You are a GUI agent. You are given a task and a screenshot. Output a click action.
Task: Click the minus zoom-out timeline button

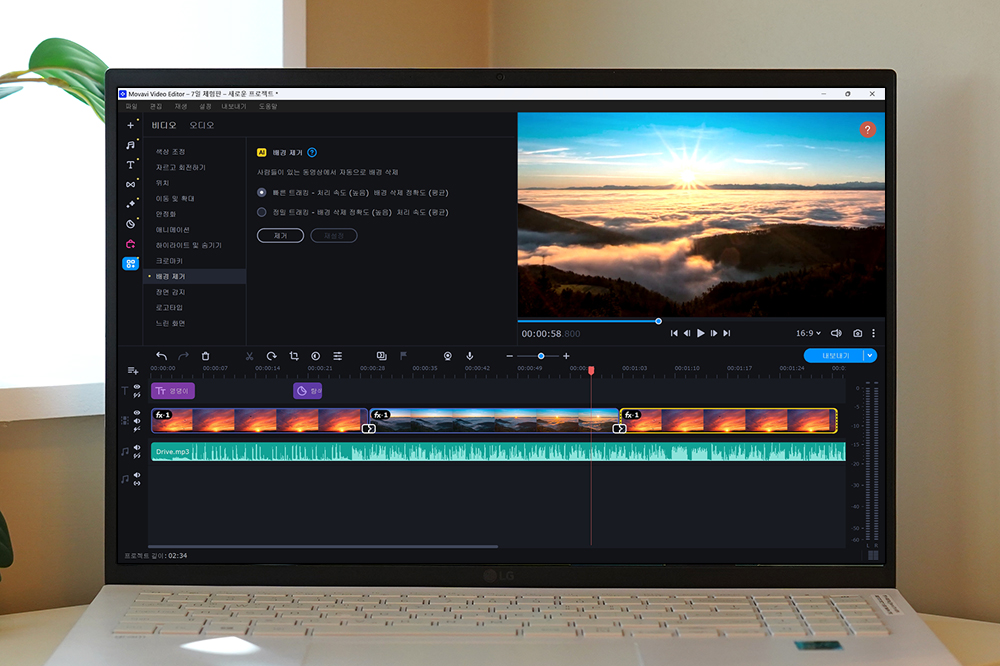click(x=509, y=356)
